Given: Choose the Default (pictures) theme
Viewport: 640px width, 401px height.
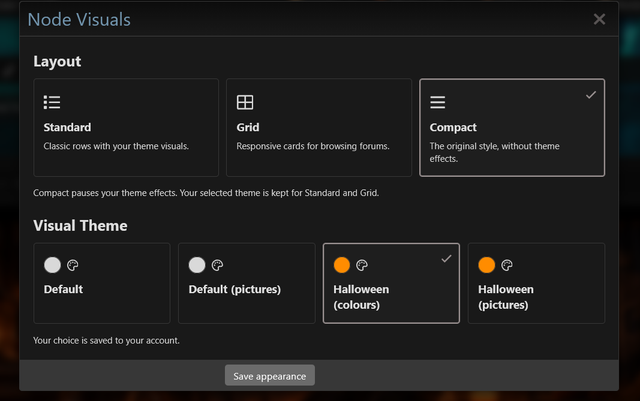Looking at the screenshot, I should [x=247, y=283].
